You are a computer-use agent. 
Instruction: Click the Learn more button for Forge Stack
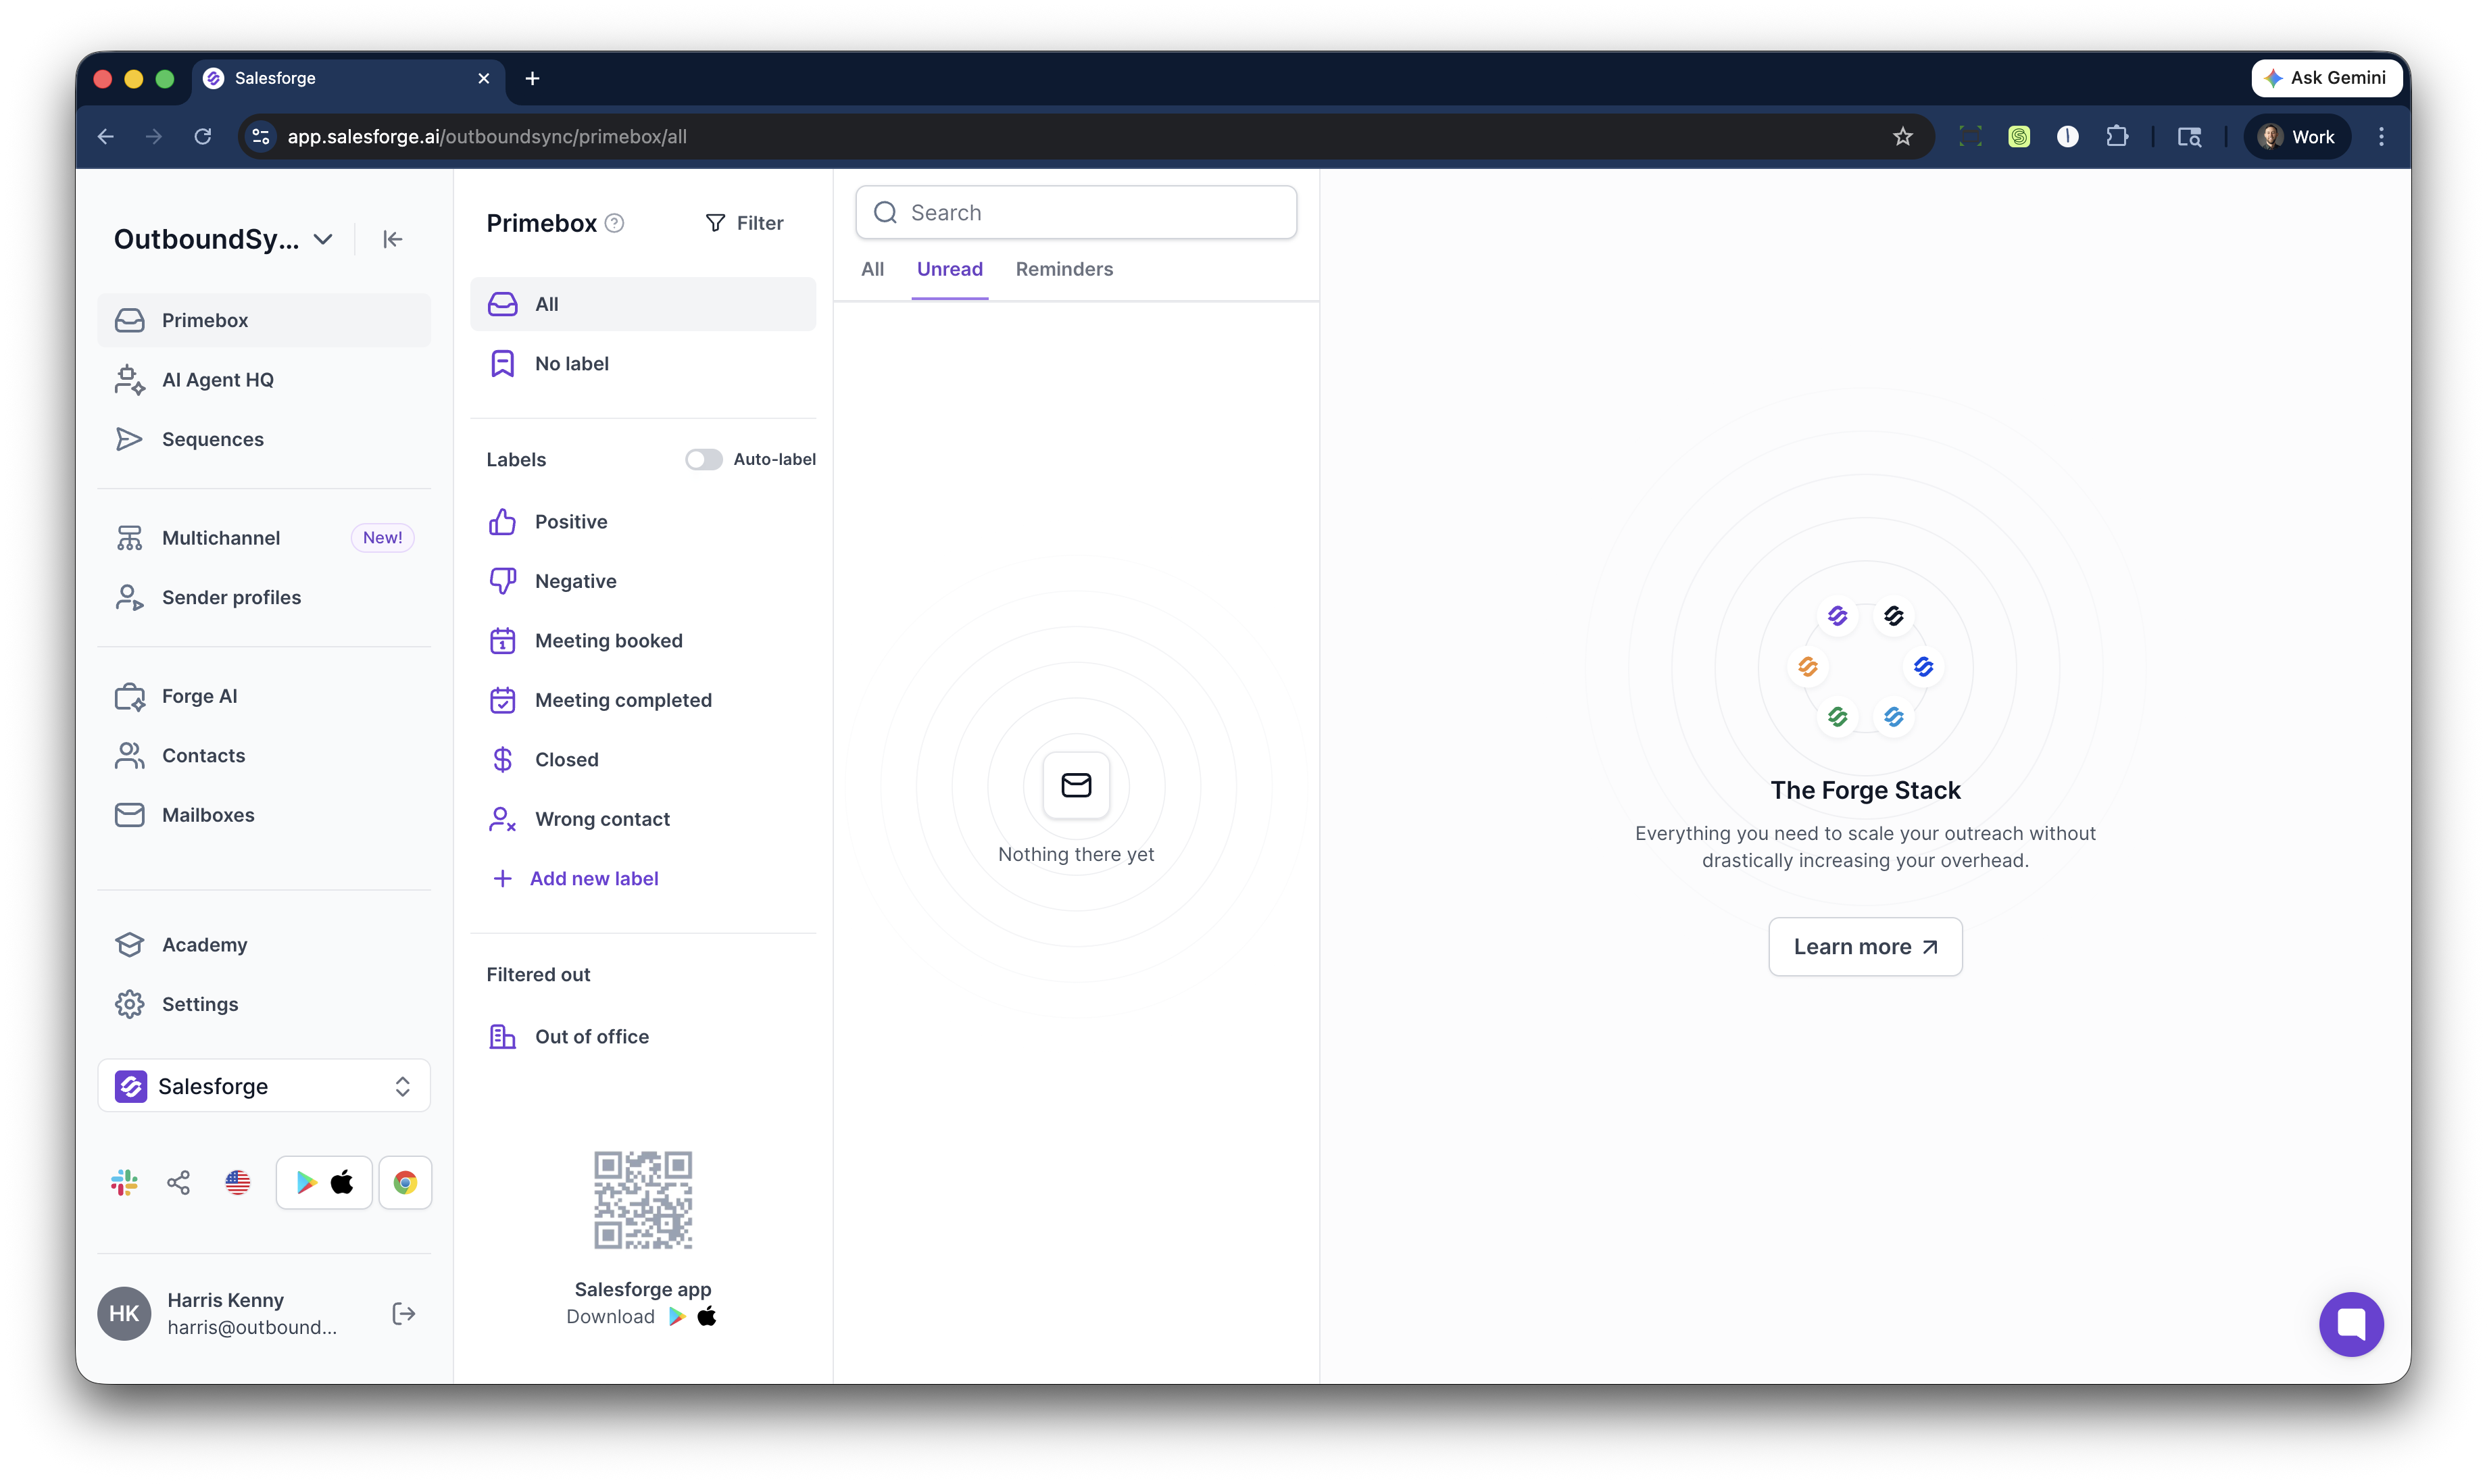(x=1864, y=946)
